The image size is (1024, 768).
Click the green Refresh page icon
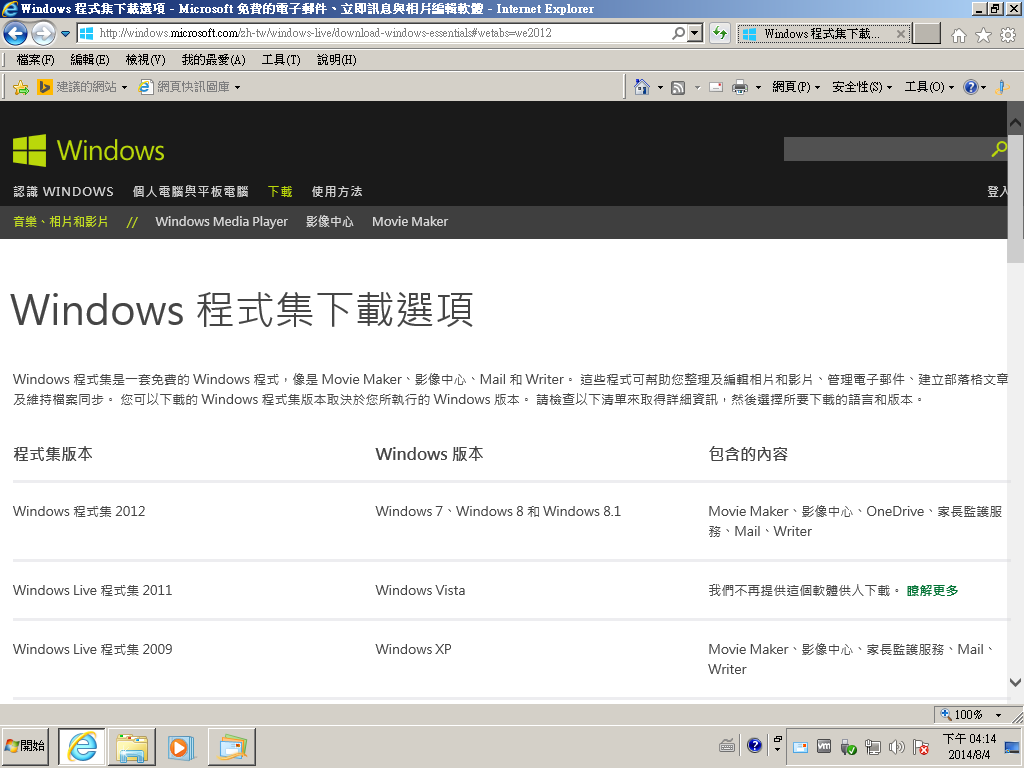720,33
